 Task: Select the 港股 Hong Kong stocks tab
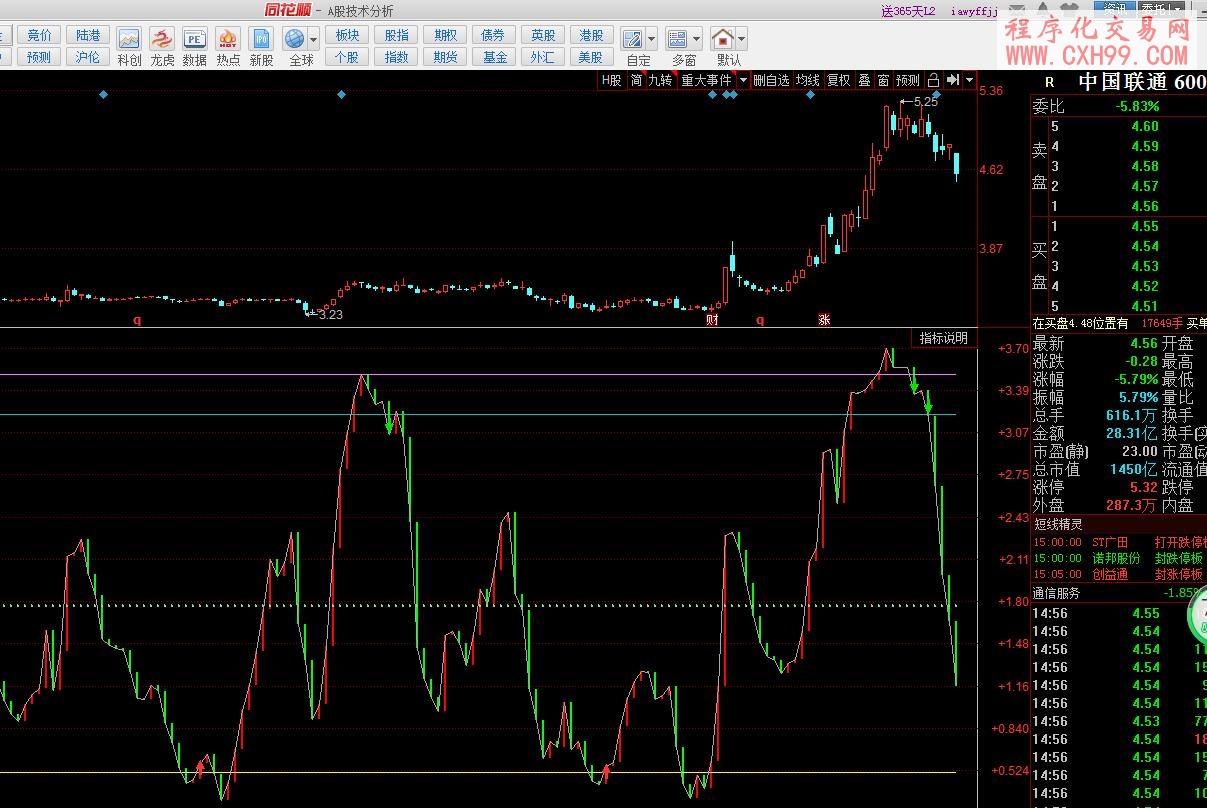pyautogui.click(x=591, y=35)
